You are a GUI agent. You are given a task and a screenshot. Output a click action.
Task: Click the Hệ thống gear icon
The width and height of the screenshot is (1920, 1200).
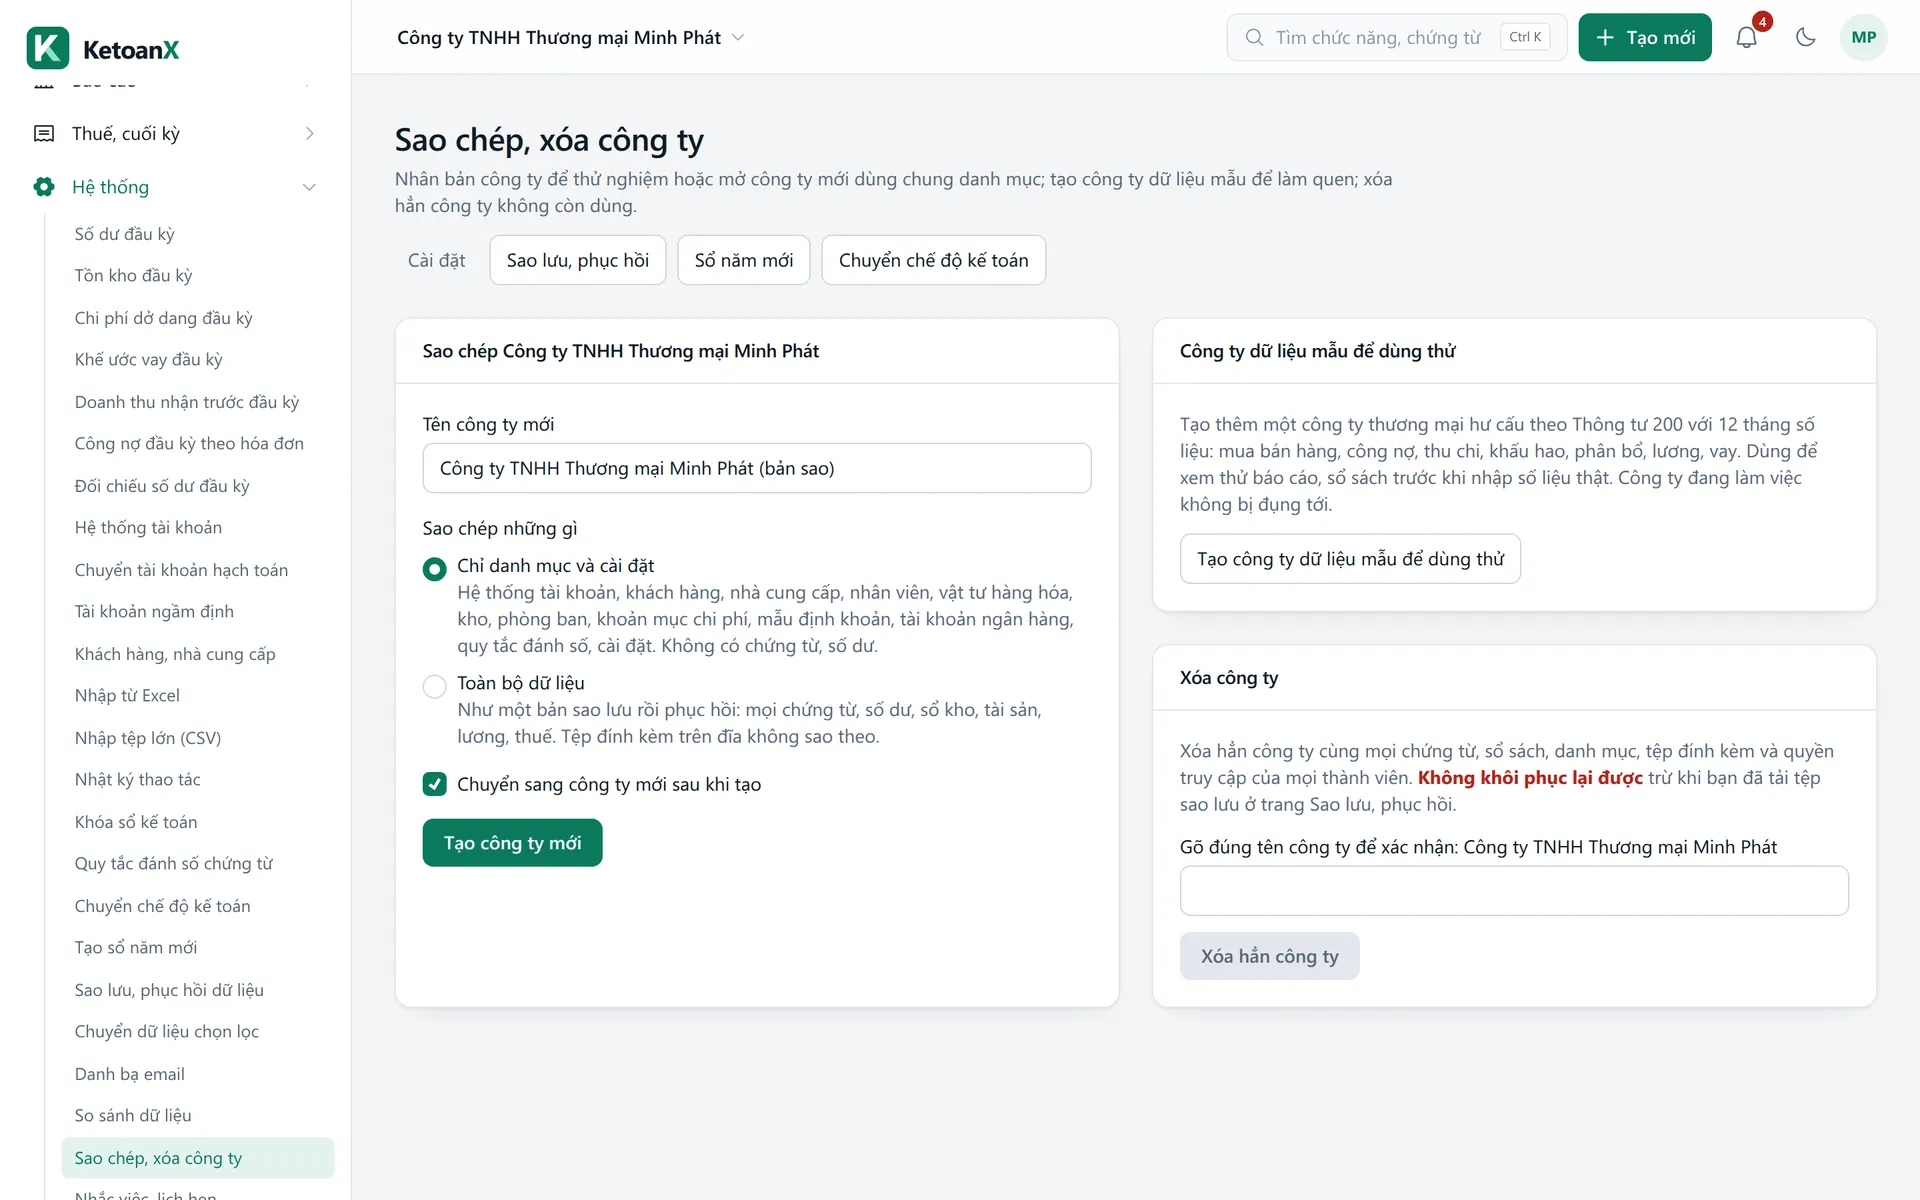tap(44, 187)
